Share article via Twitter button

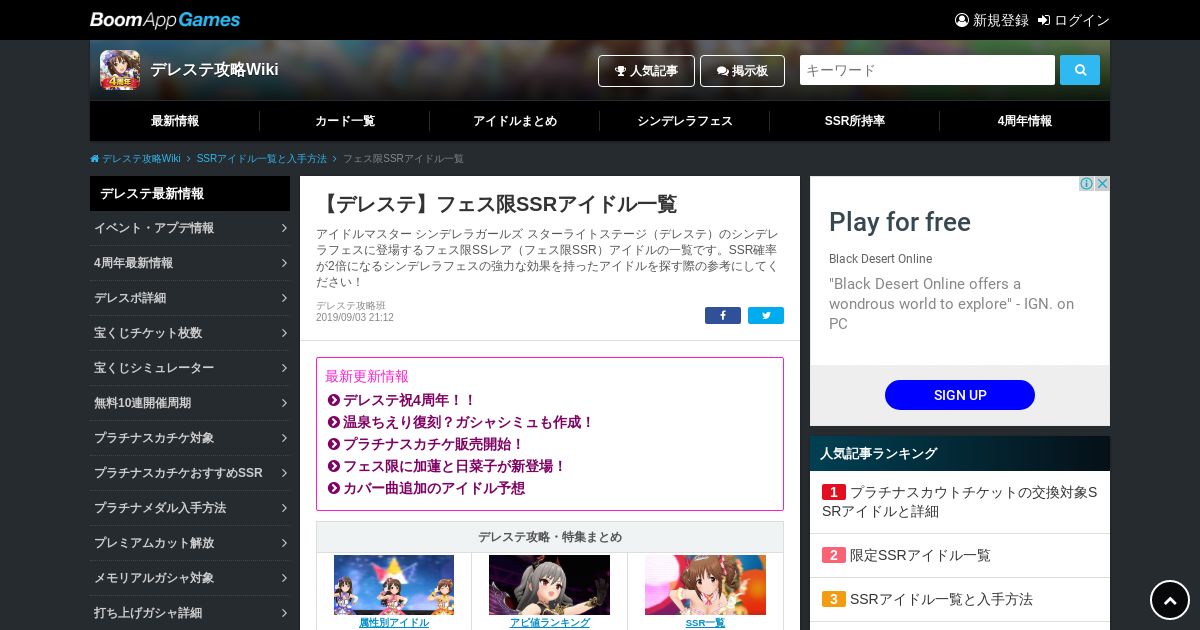tap(766, 315)
